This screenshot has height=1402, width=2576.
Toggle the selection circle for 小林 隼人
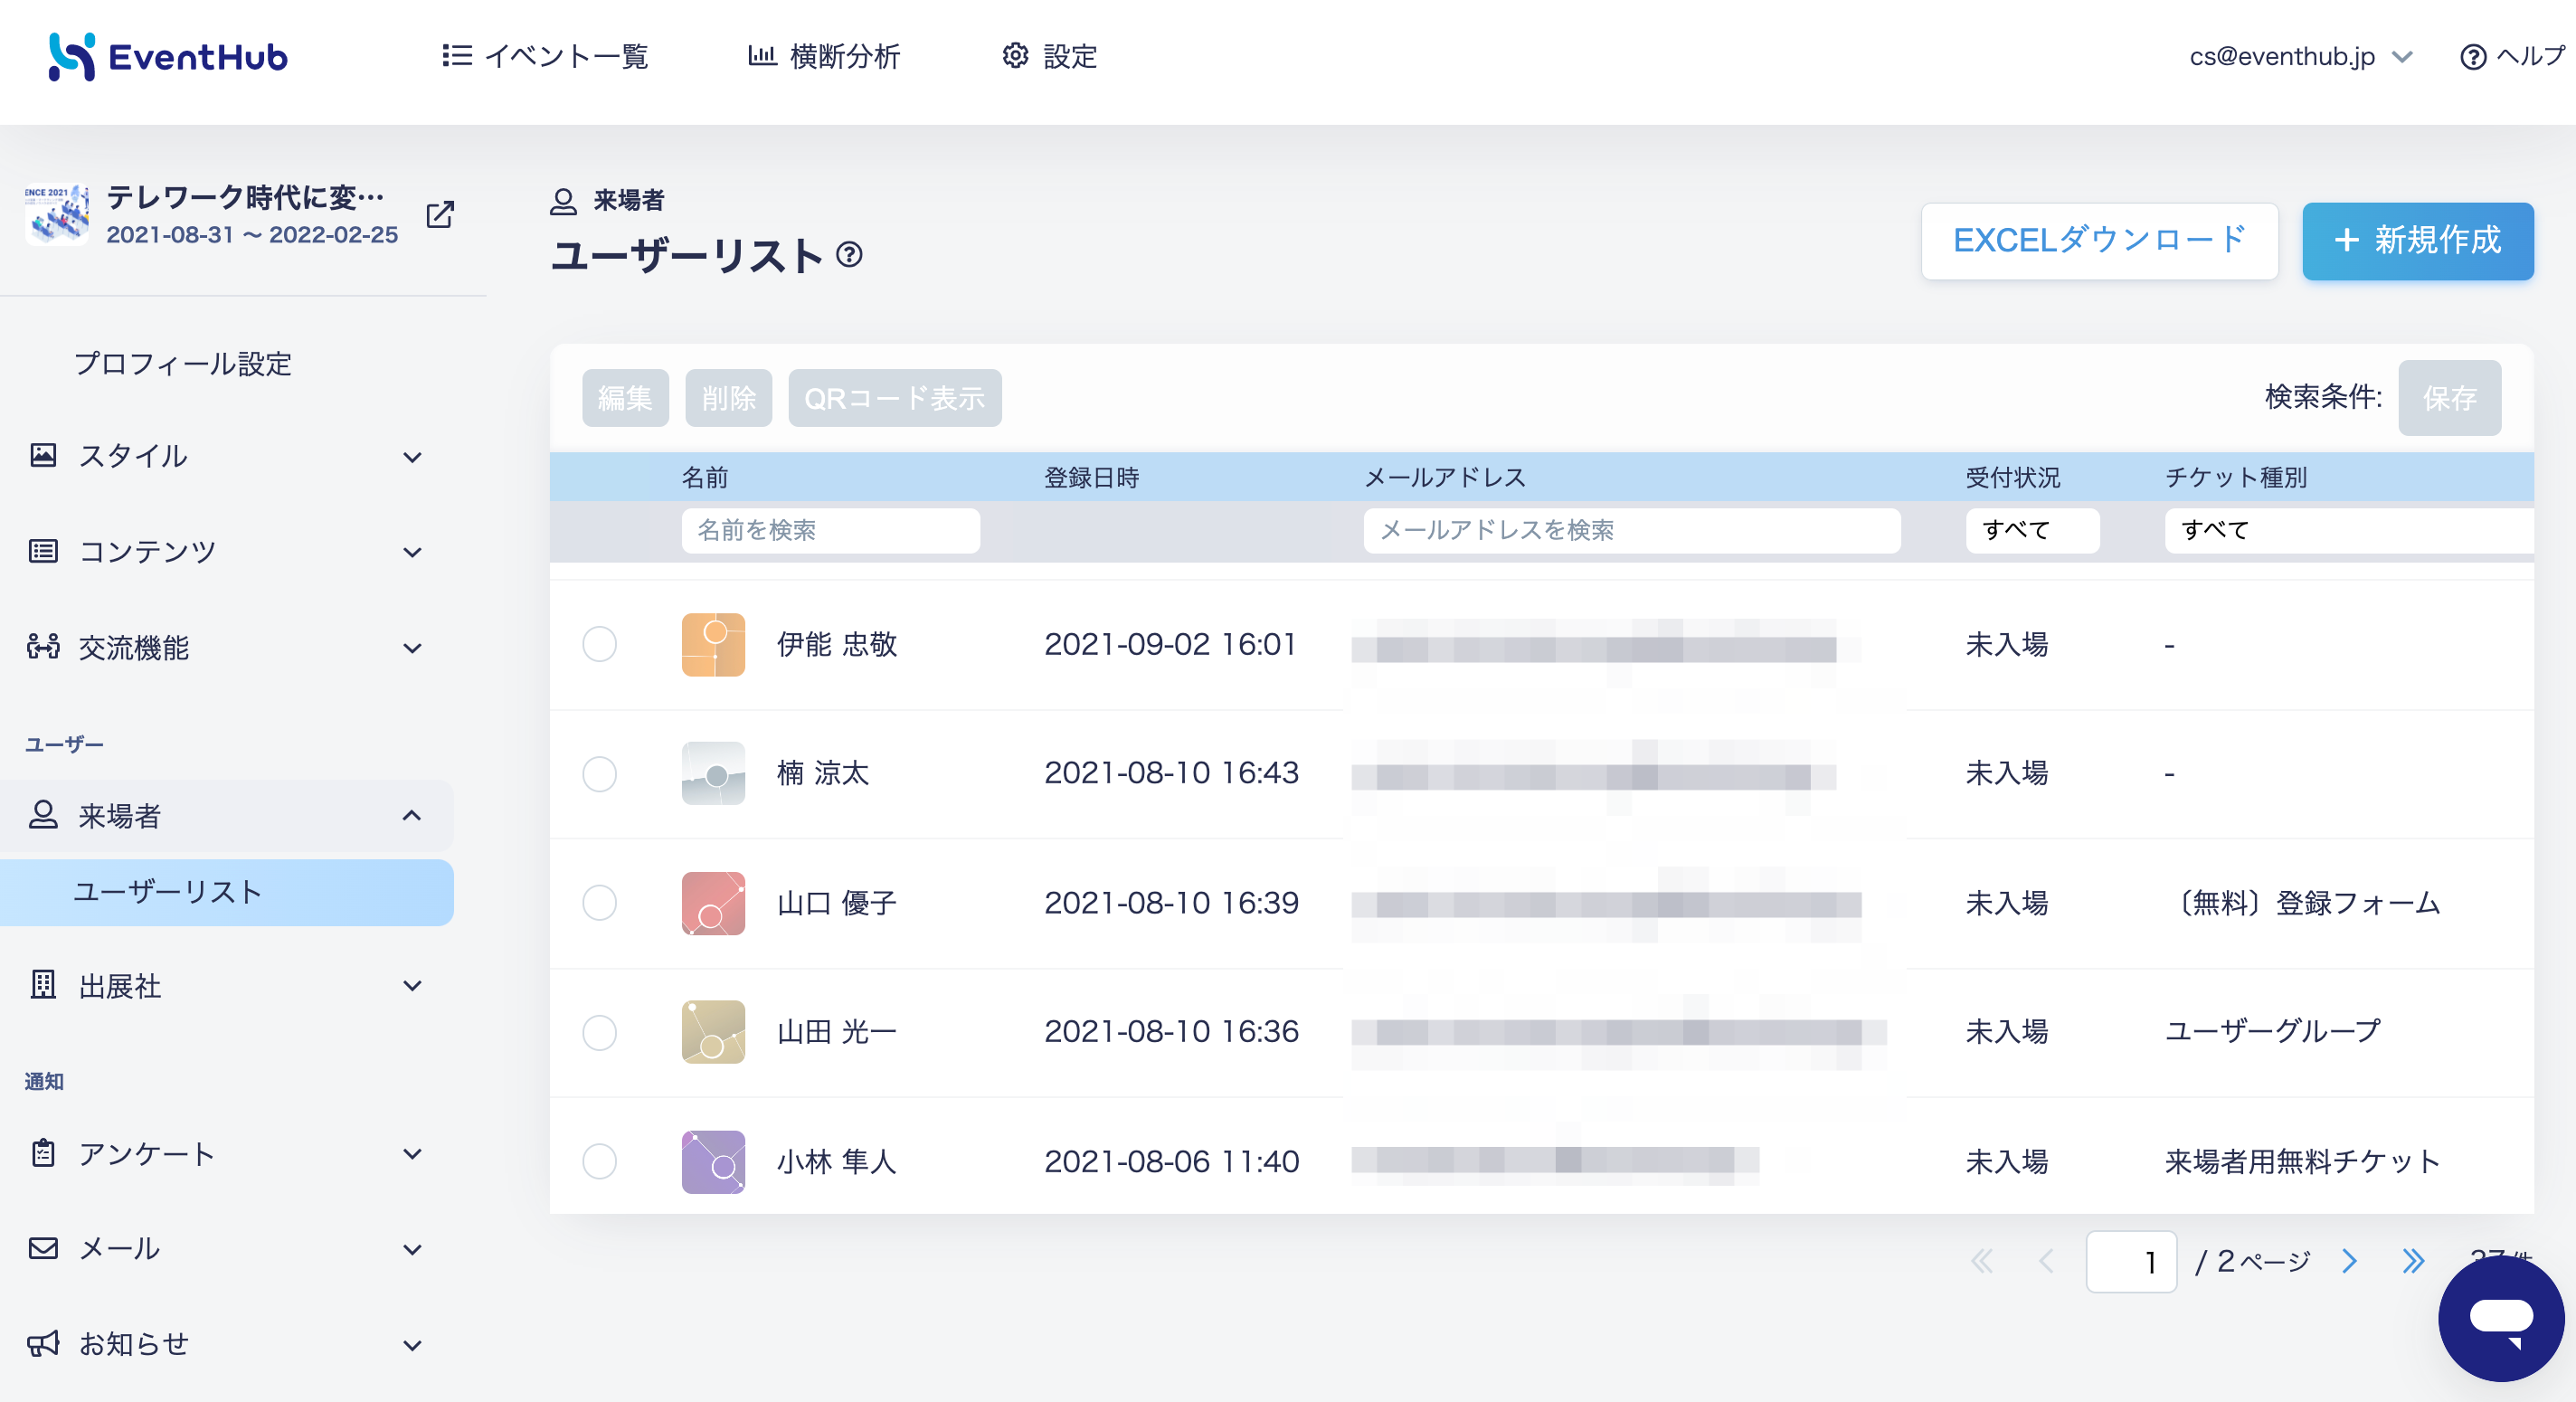[600, 1161]
